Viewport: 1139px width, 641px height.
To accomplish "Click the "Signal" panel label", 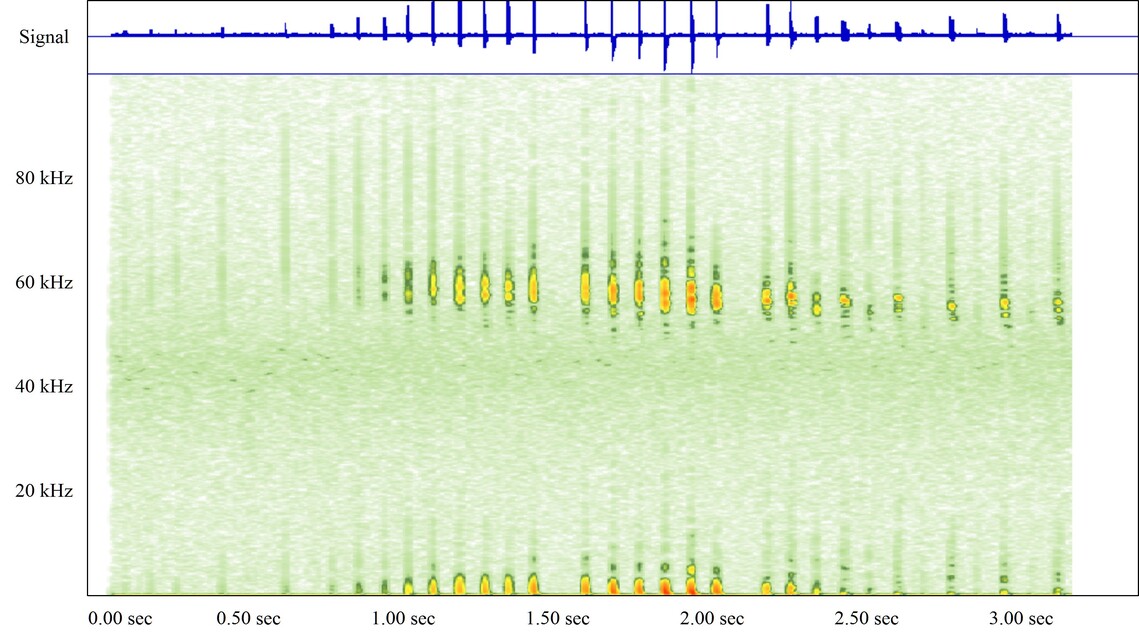I will [44, 38].
